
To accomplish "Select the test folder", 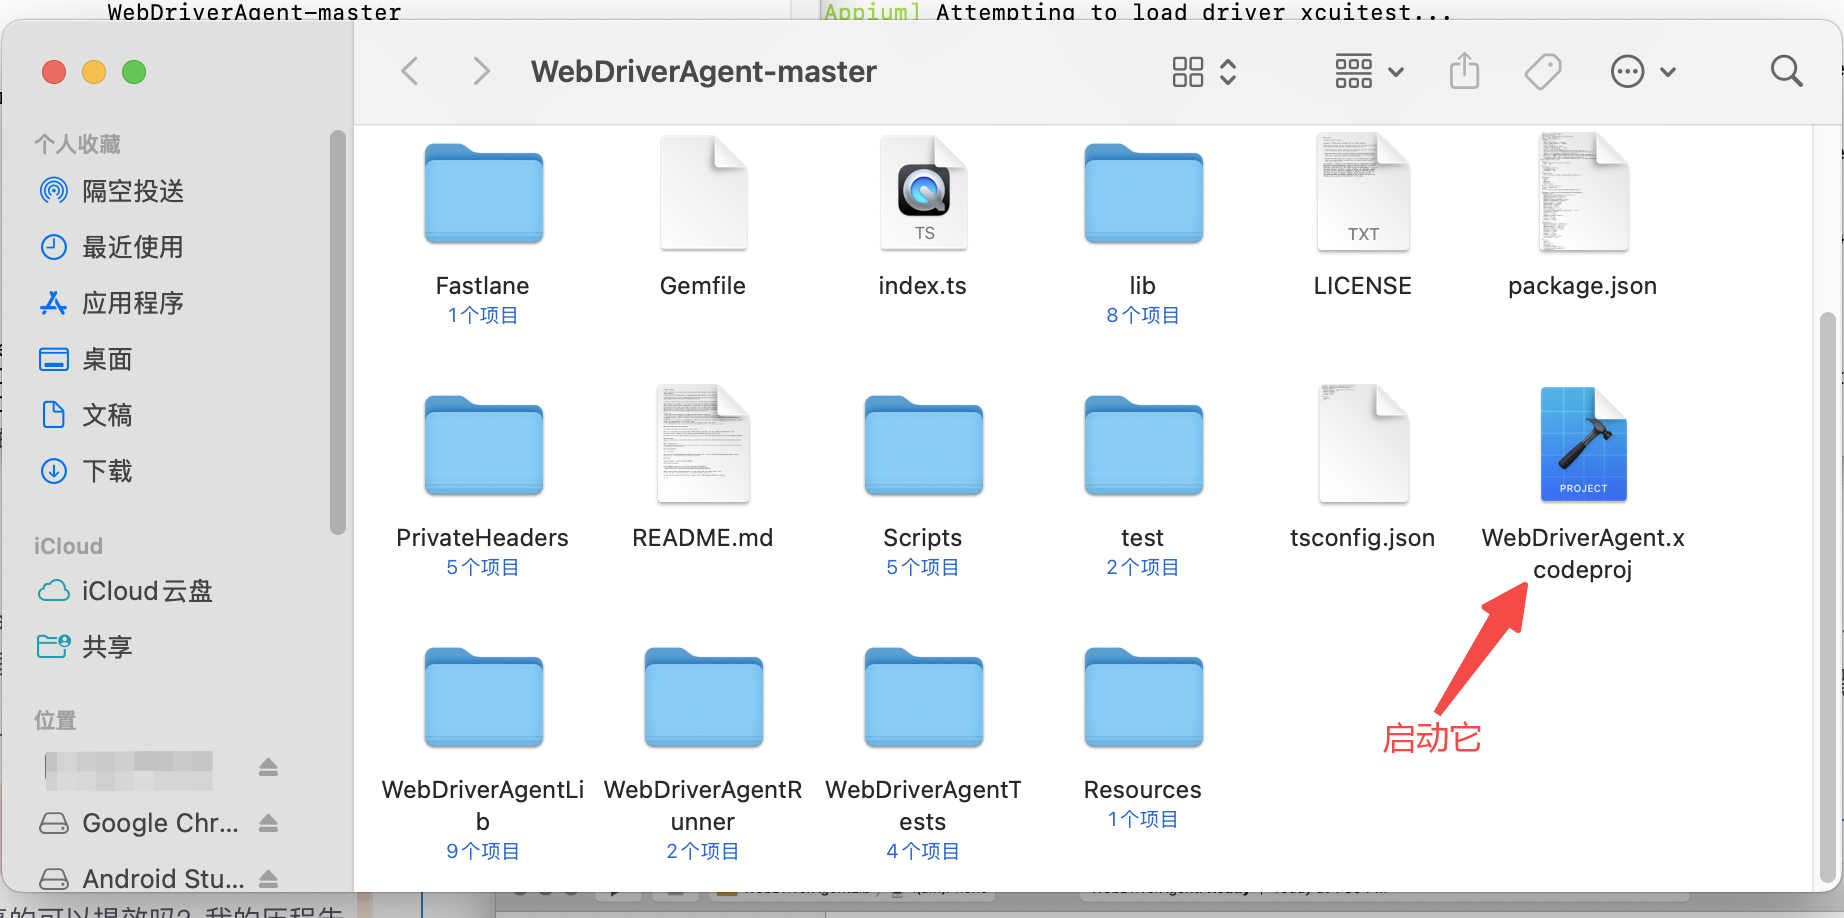I will [1143, 446].
